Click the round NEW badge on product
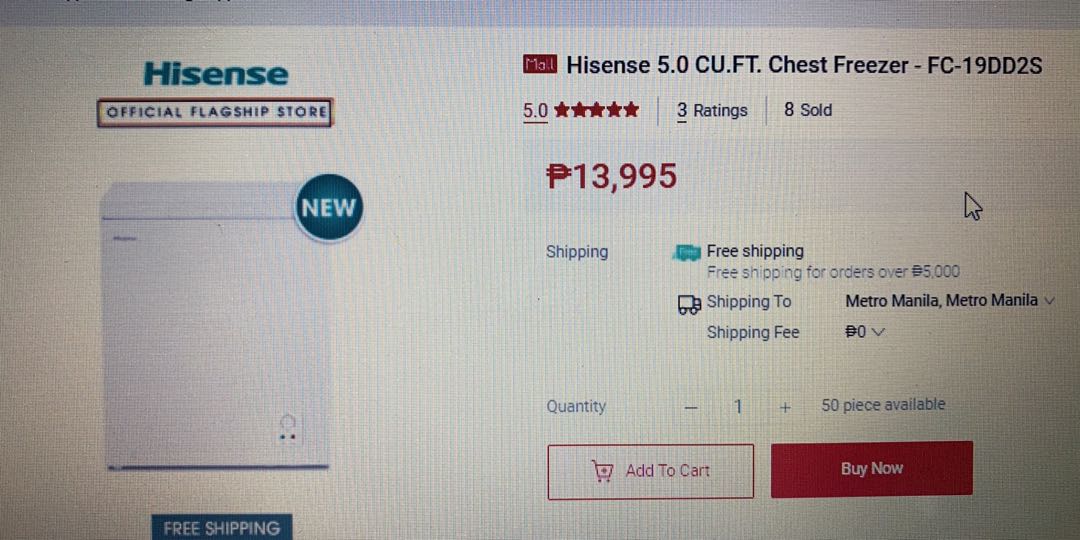The image size is (1080, 540). click(x=329, y=207)
